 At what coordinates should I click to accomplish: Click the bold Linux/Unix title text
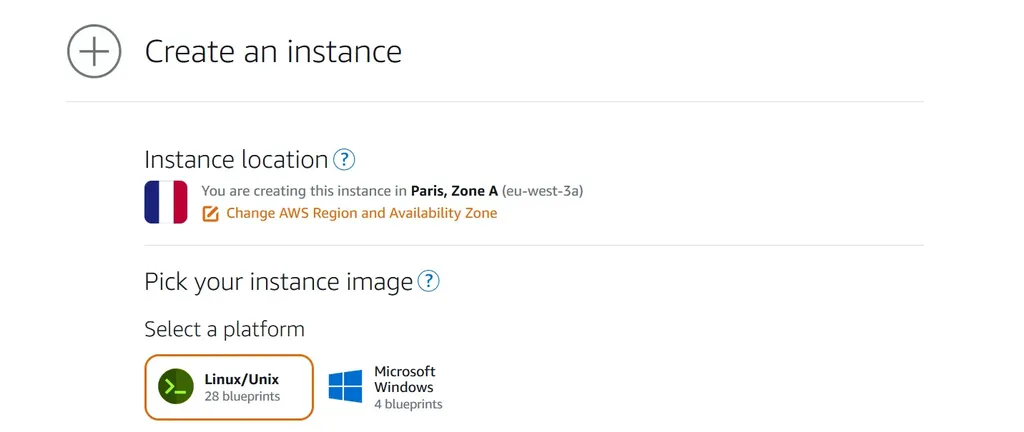pyautogui.click(x=242, y=379)
